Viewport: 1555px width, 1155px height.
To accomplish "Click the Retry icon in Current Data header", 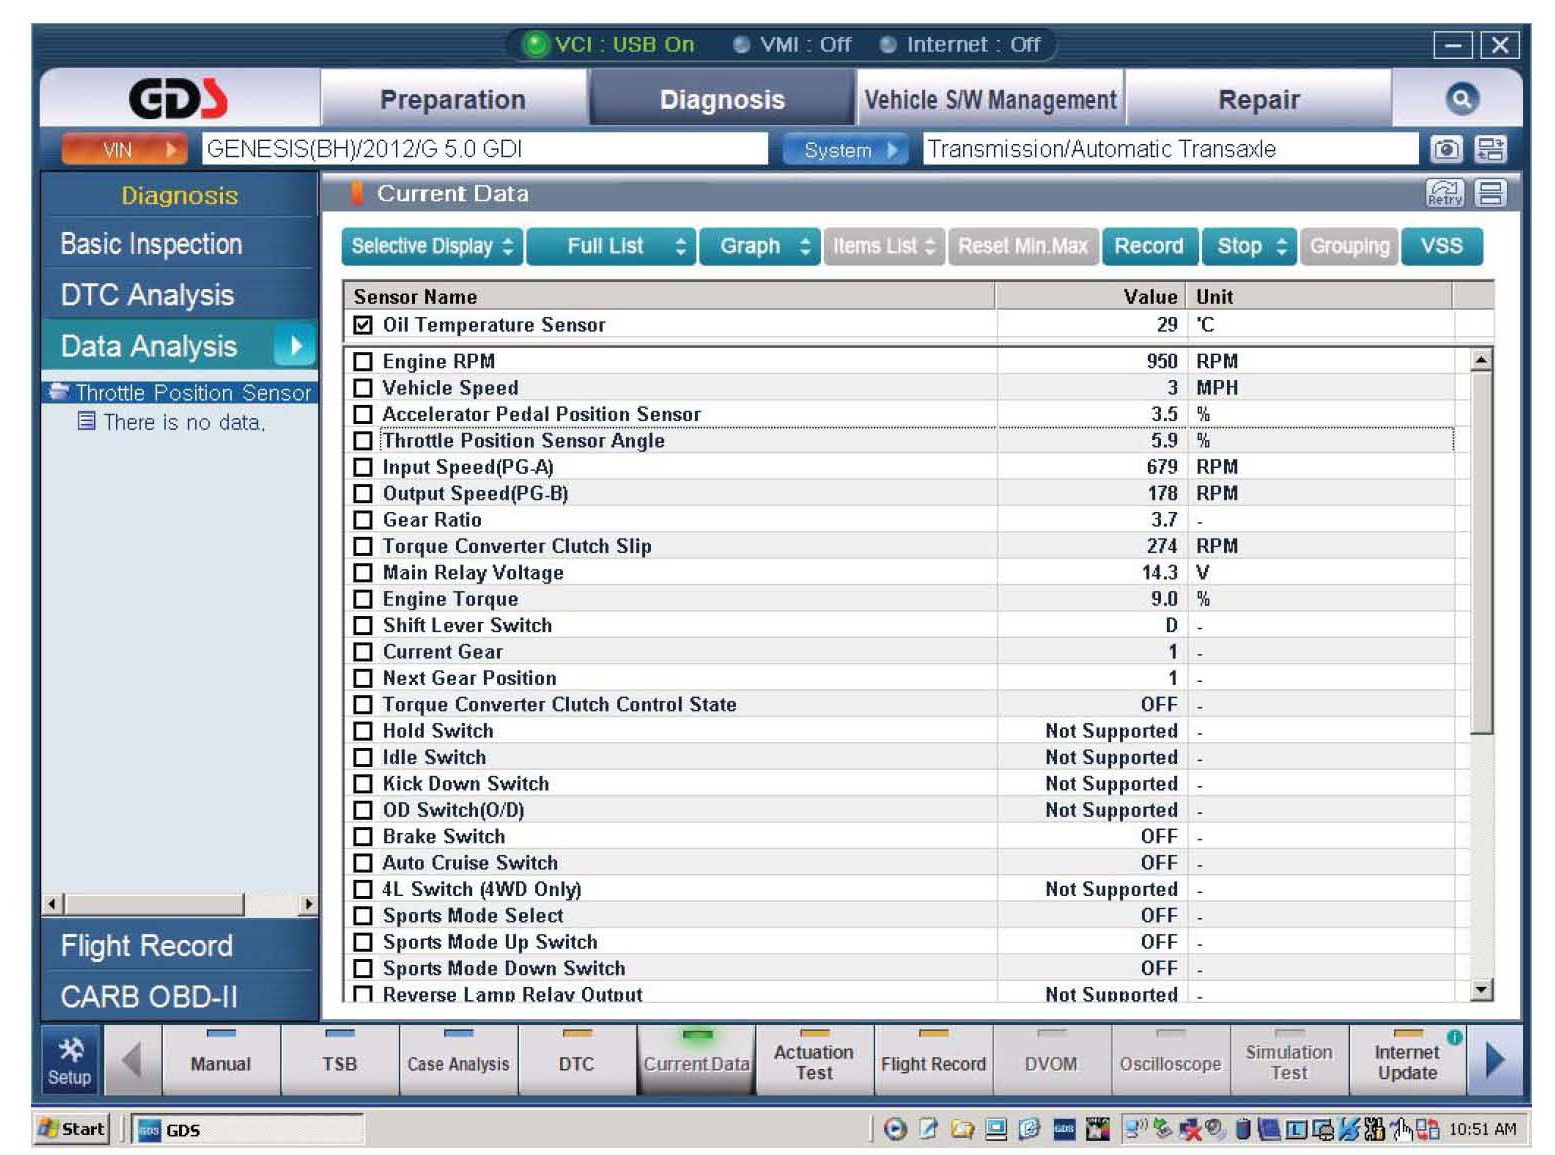I will 1444,194.
